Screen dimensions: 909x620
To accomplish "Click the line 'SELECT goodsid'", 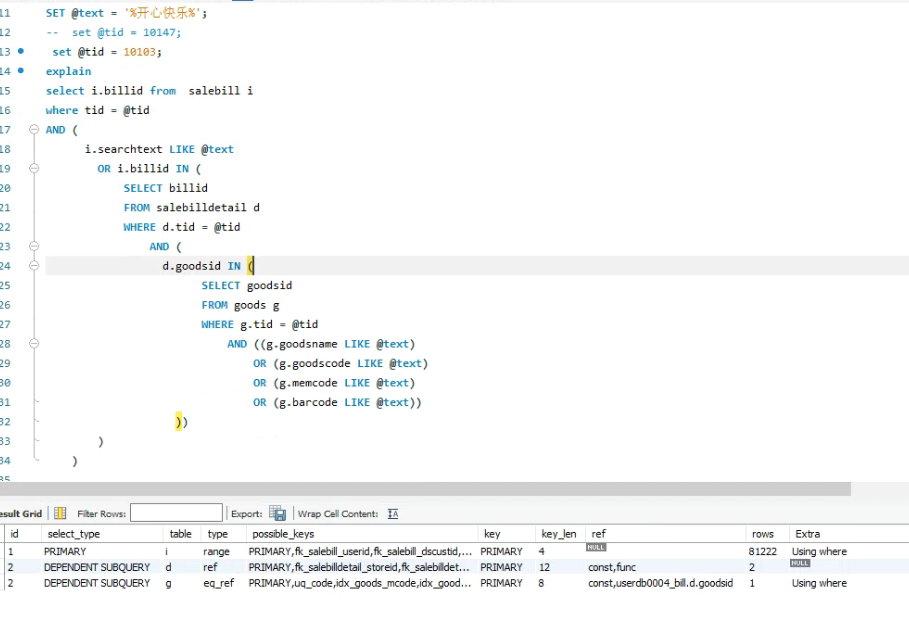I will click(x=246, y=285).
